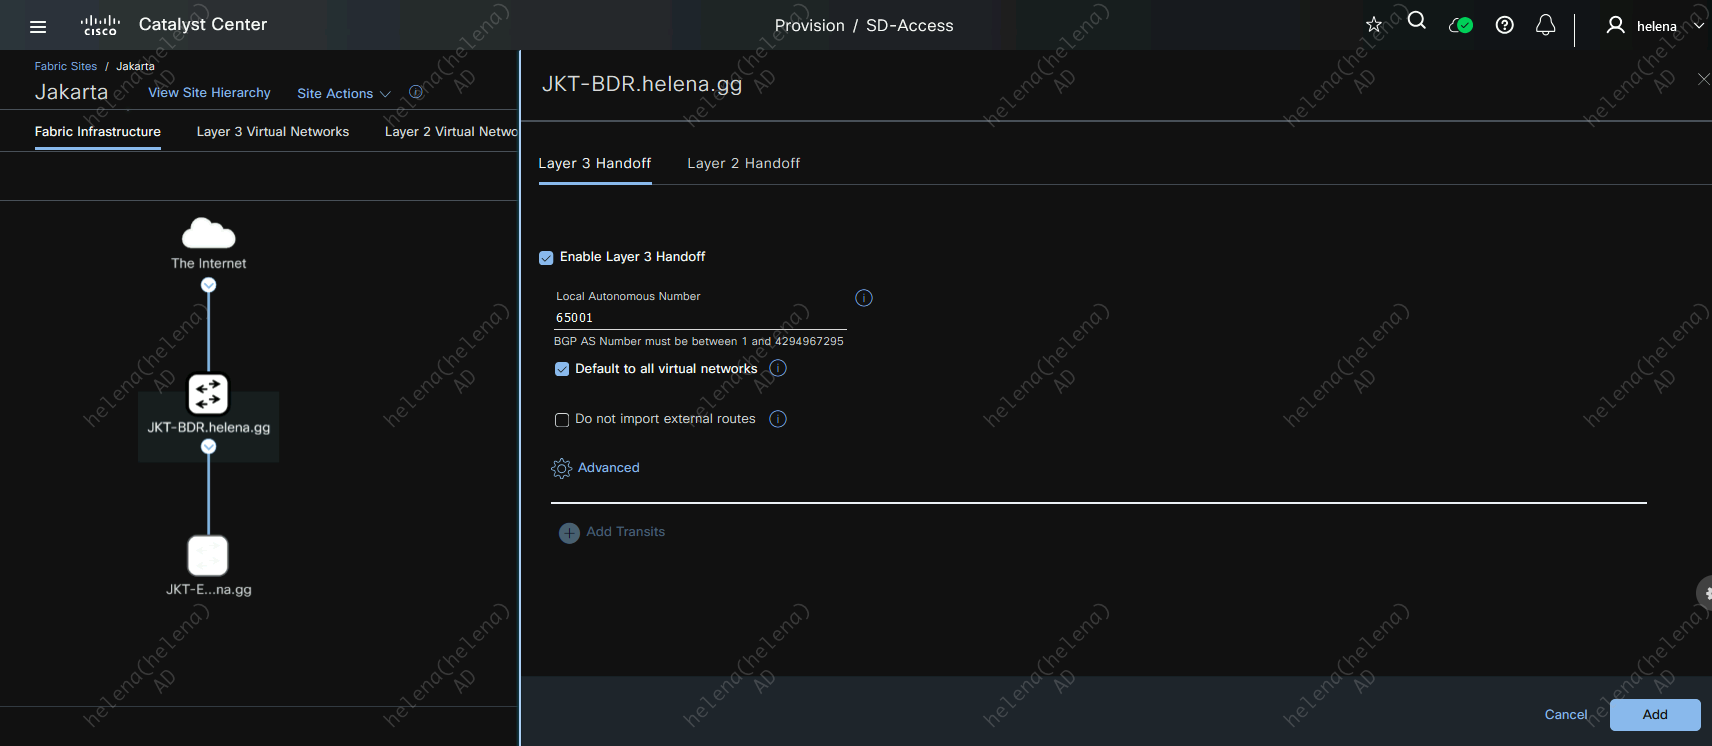1712x746 pixels.
Task: Open the global search icon
Action: point(1416,21)
